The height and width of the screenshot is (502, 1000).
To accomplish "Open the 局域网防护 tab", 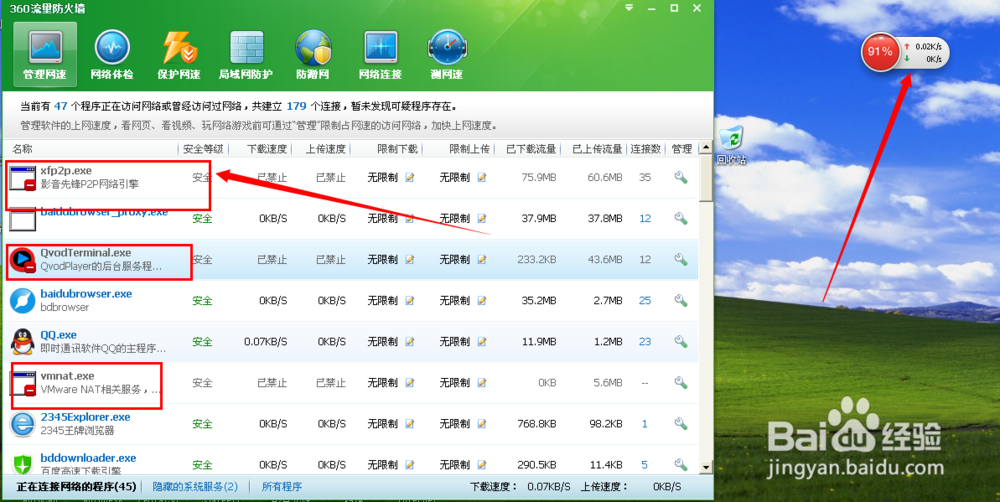I will click(x=246, y=55).
